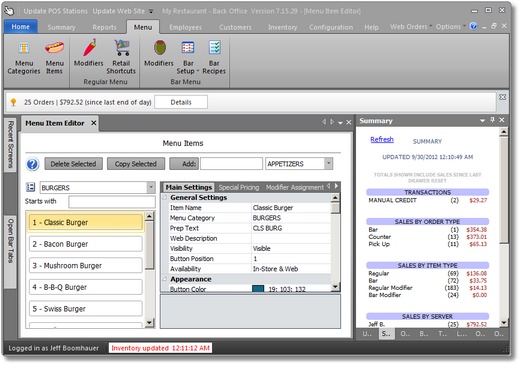Image resolution: width=520 pixels, height=365 pixels.
Task: Switch to Modifier Assignment tab
Action: pyautogui.click(x=295, y=187)
